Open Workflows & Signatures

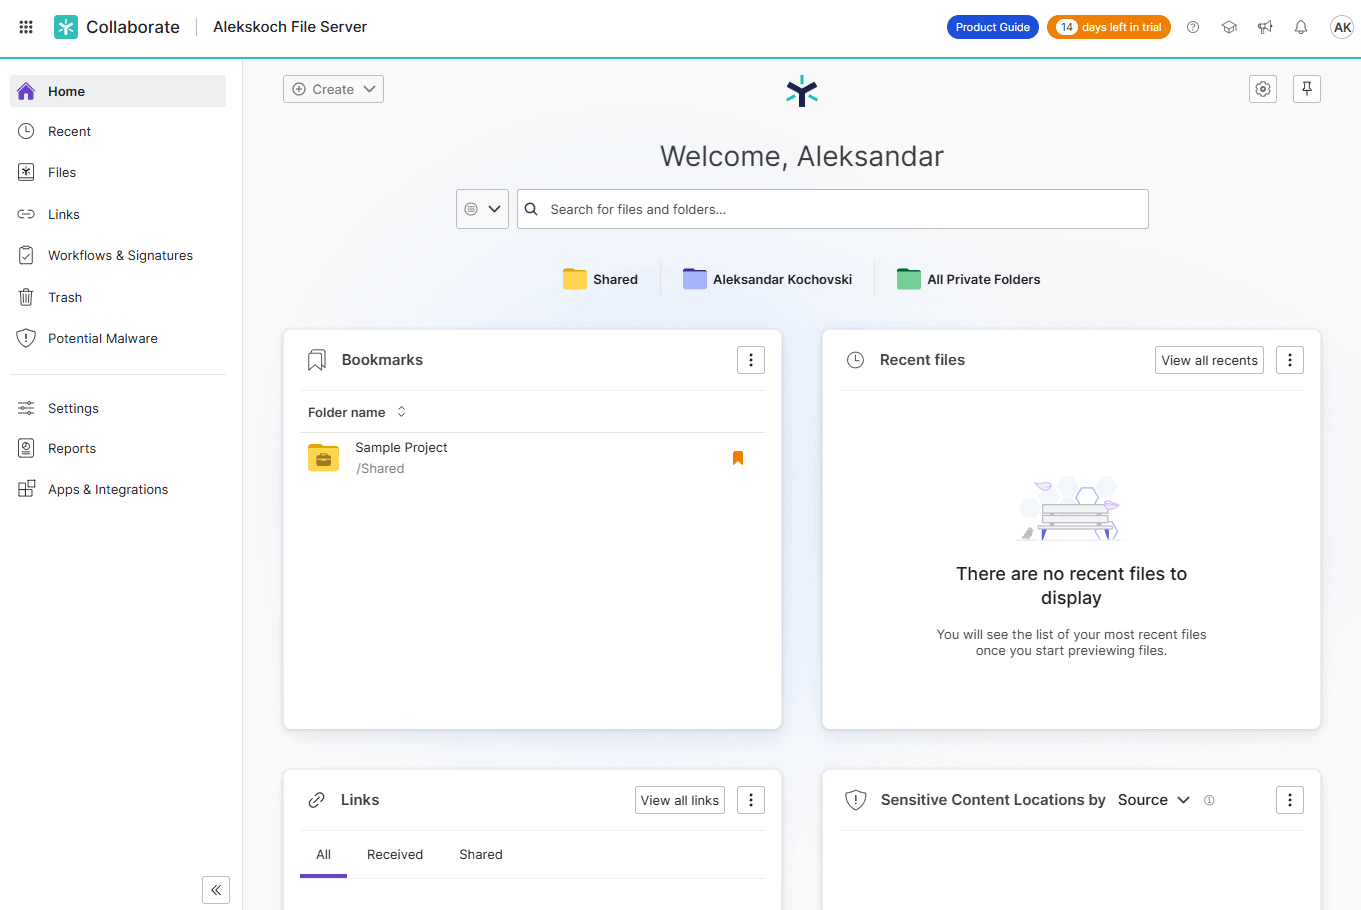point(118,255)
